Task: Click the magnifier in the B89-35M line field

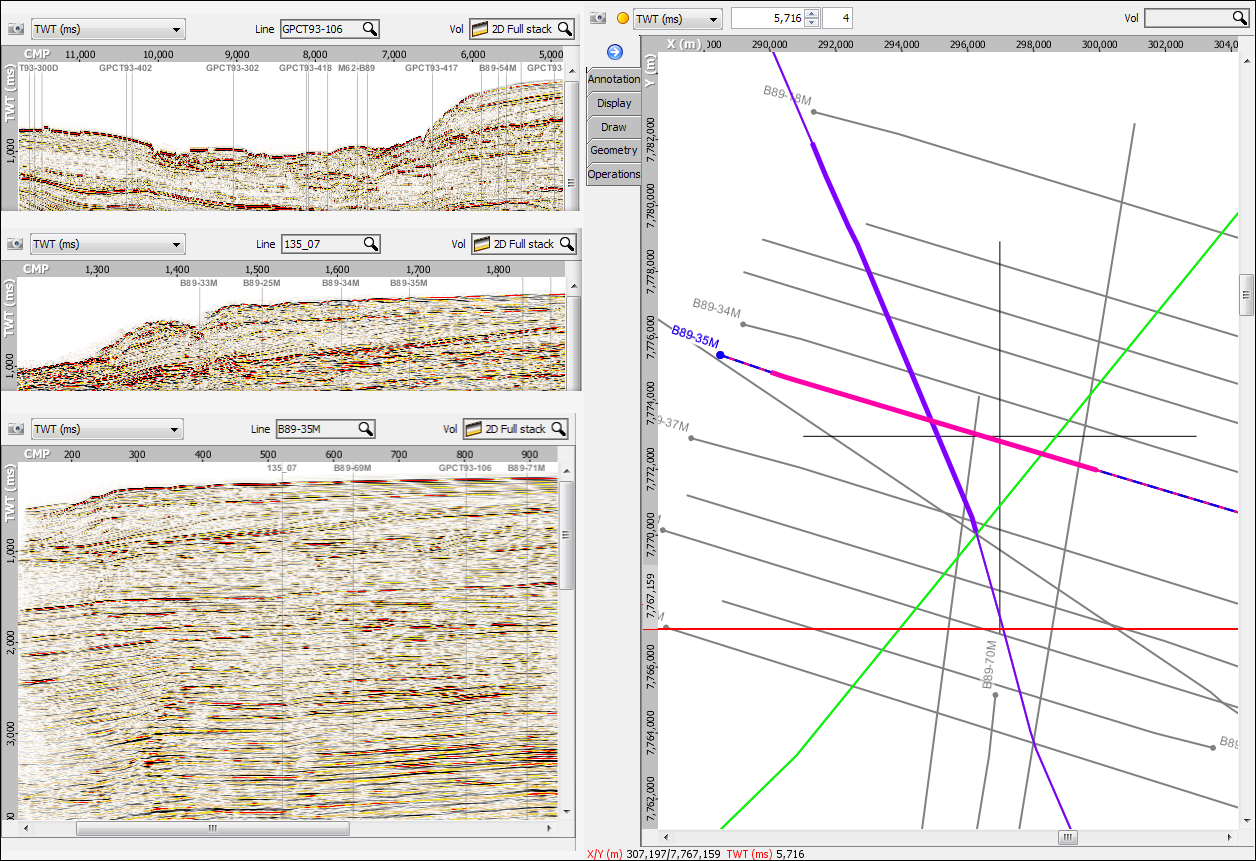Action: tap(366, 429)
